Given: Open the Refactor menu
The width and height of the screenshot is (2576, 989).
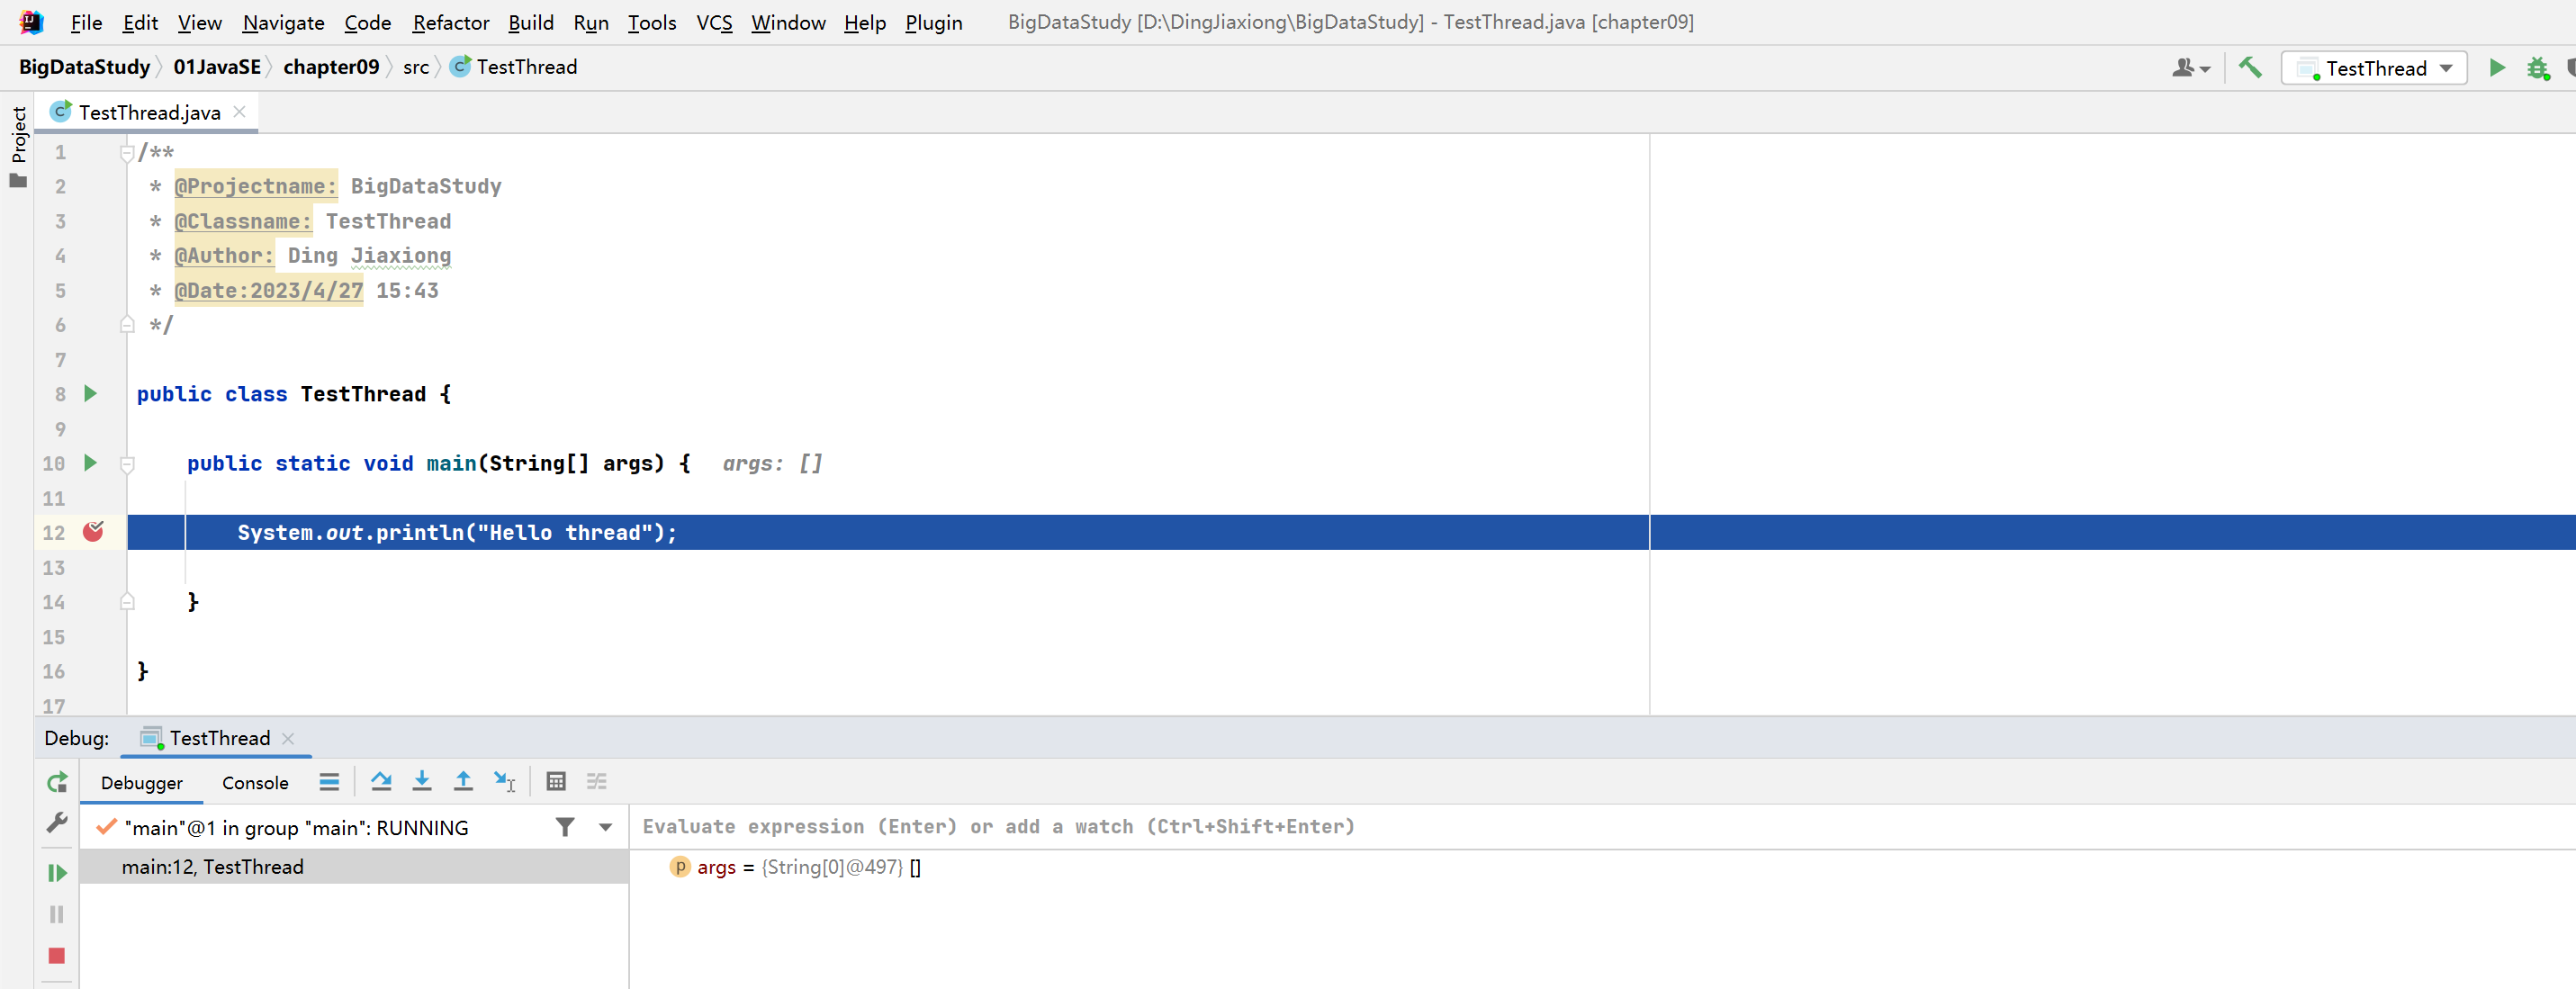Looking at the screenshot, I should click(451, 22).
